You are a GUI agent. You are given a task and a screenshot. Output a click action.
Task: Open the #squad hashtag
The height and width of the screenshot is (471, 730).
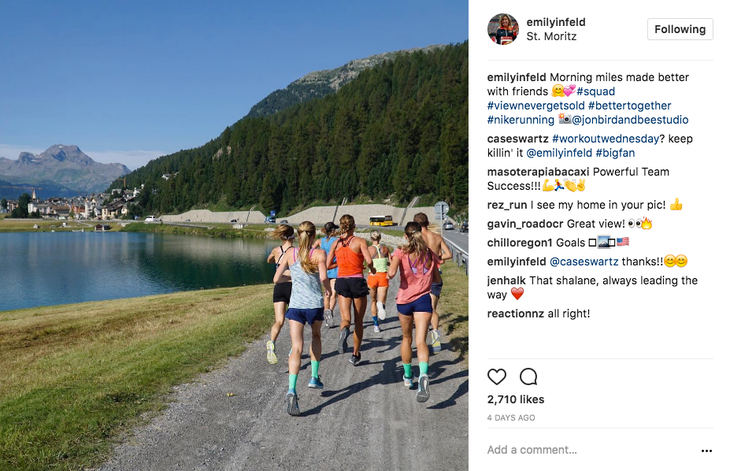[595, 91]
